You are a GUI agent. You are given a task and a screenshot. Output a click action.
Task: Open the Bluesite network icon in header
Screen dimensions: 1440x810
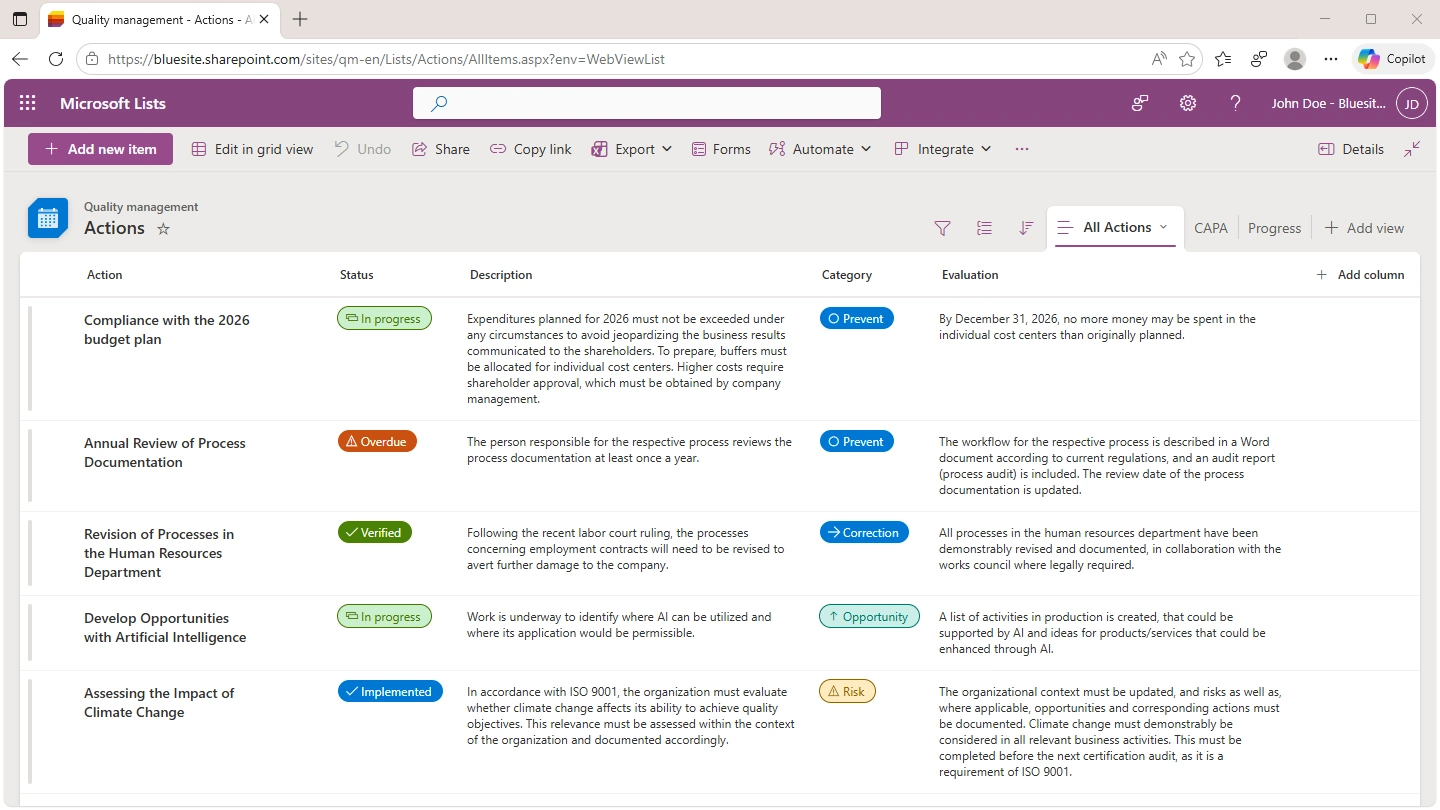pyautogui.click(x=1139, y=103)
